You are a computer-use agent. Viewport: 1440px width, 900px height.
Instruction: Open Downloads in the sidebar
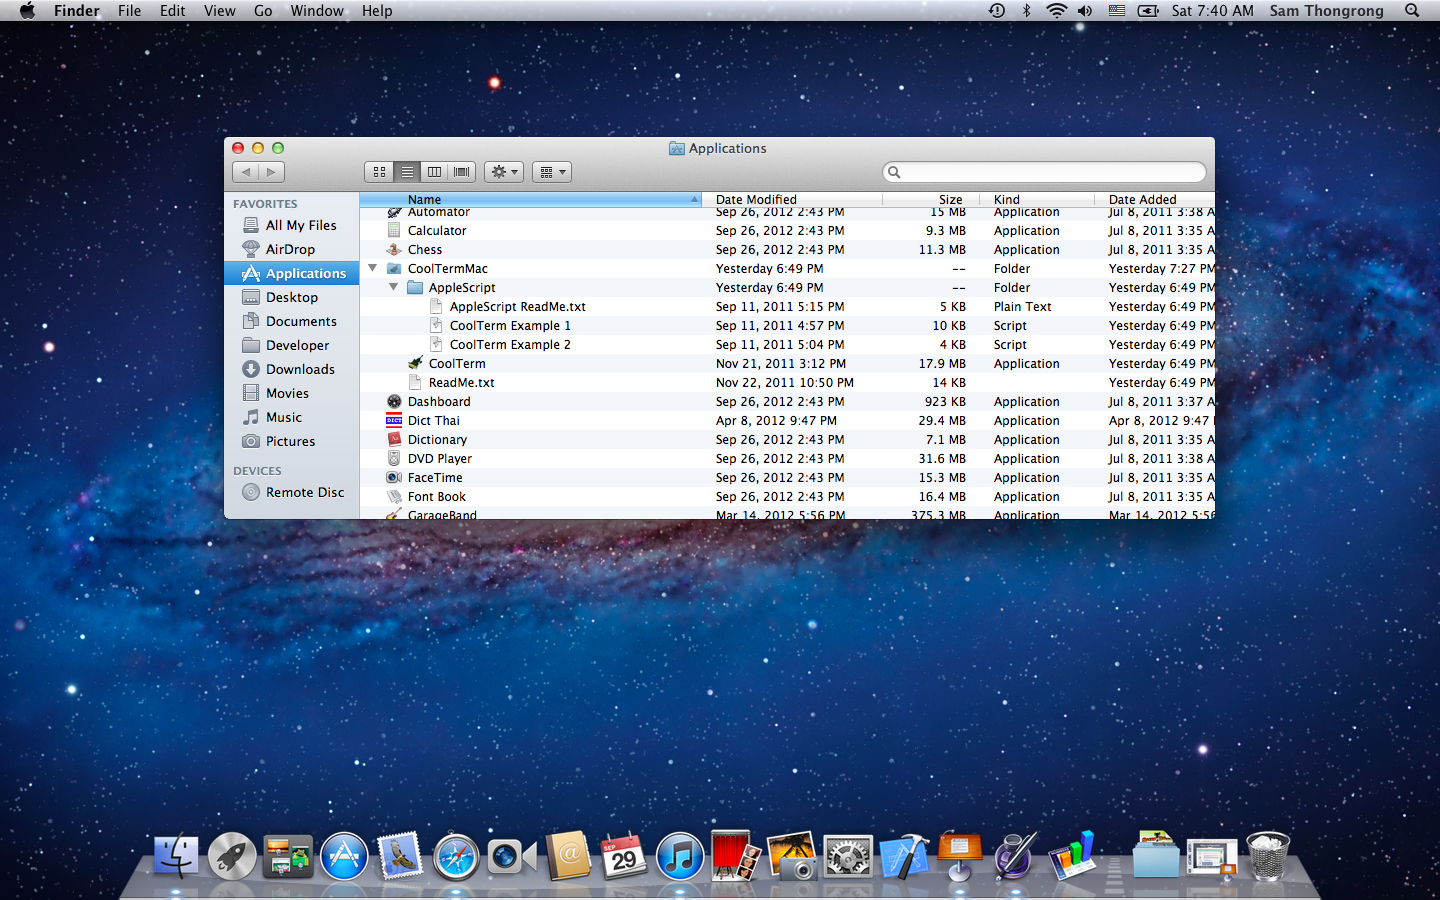pos(292,369)
